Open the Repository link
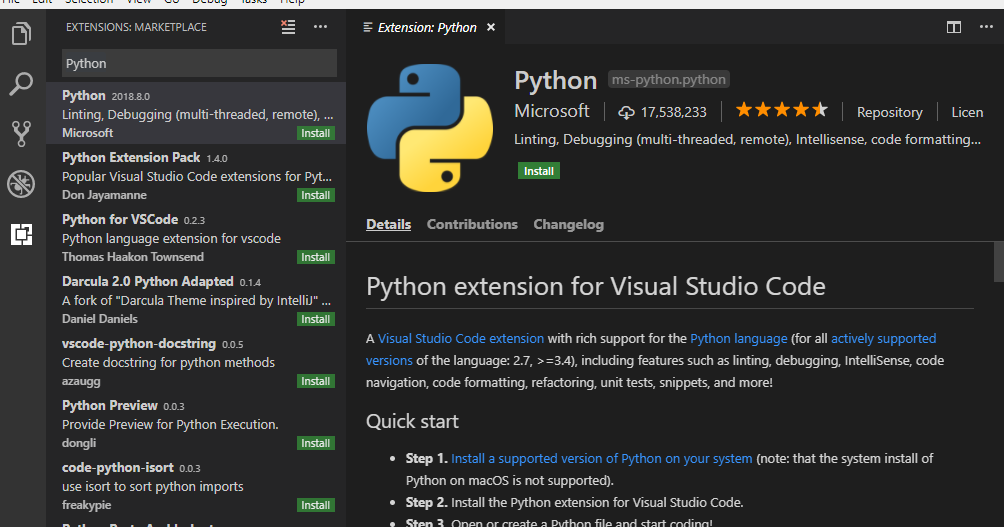 coord(889,112)
